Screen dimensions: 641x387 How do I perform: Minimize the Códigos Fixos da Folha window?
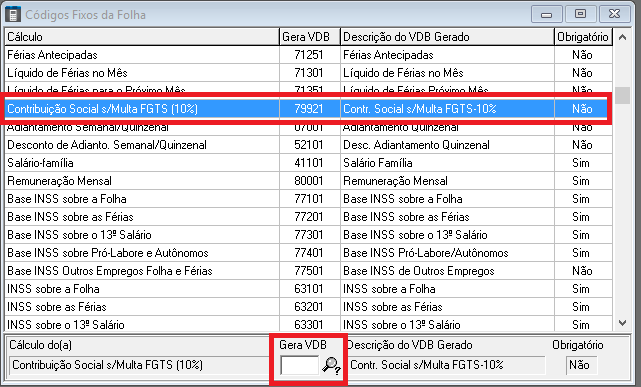coord(547,14)
